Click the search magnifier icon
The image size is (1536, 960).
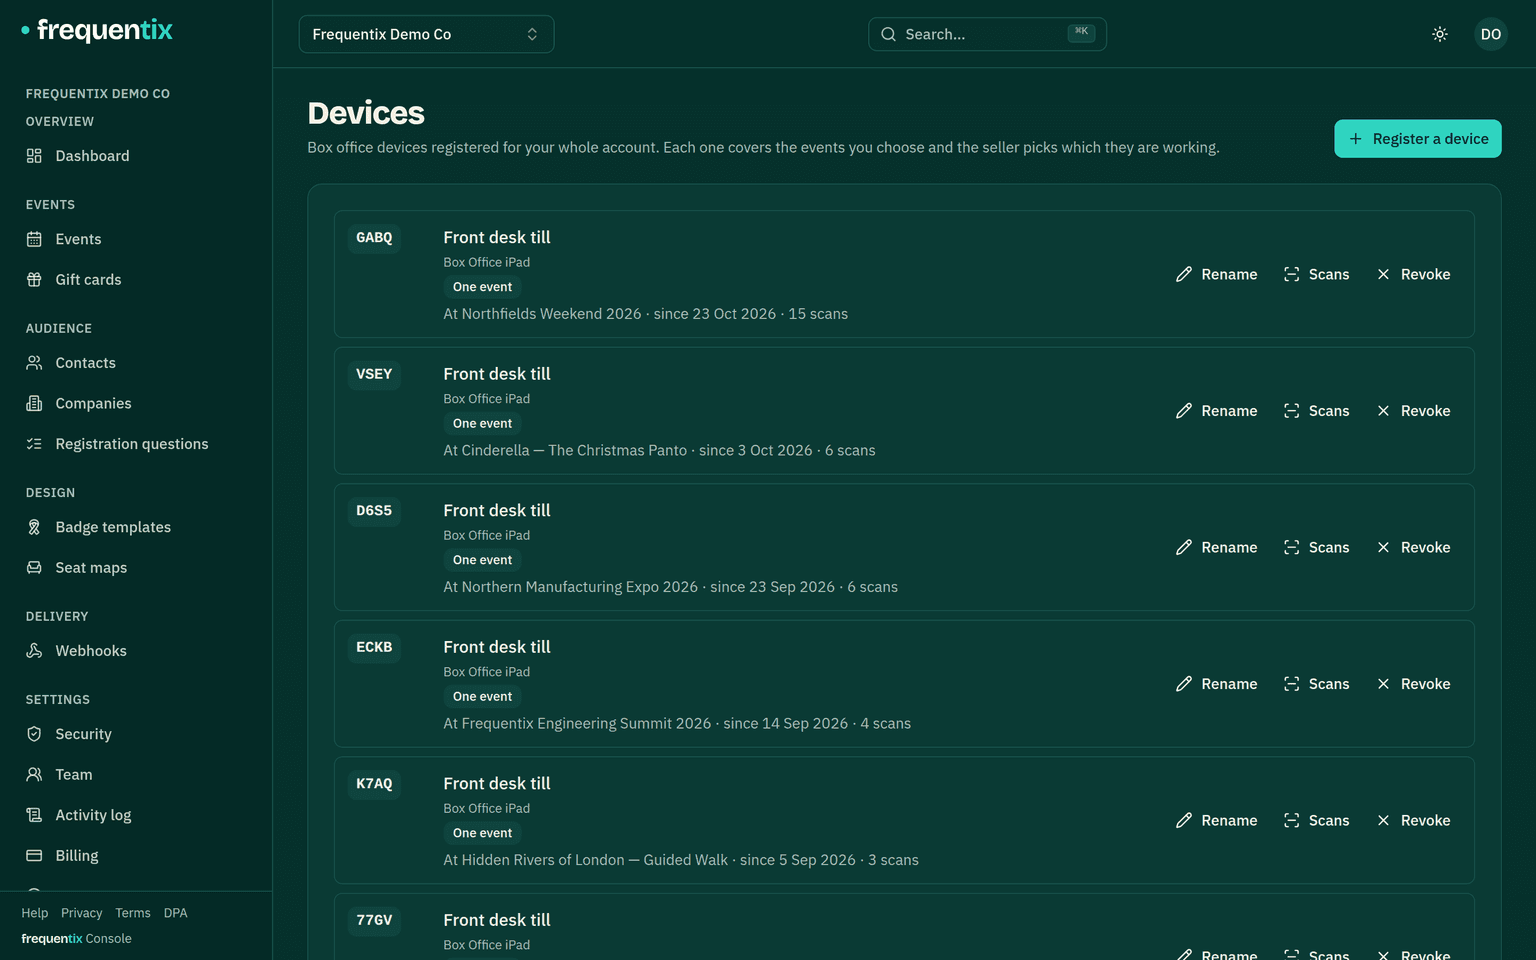[x=888, y=34]
